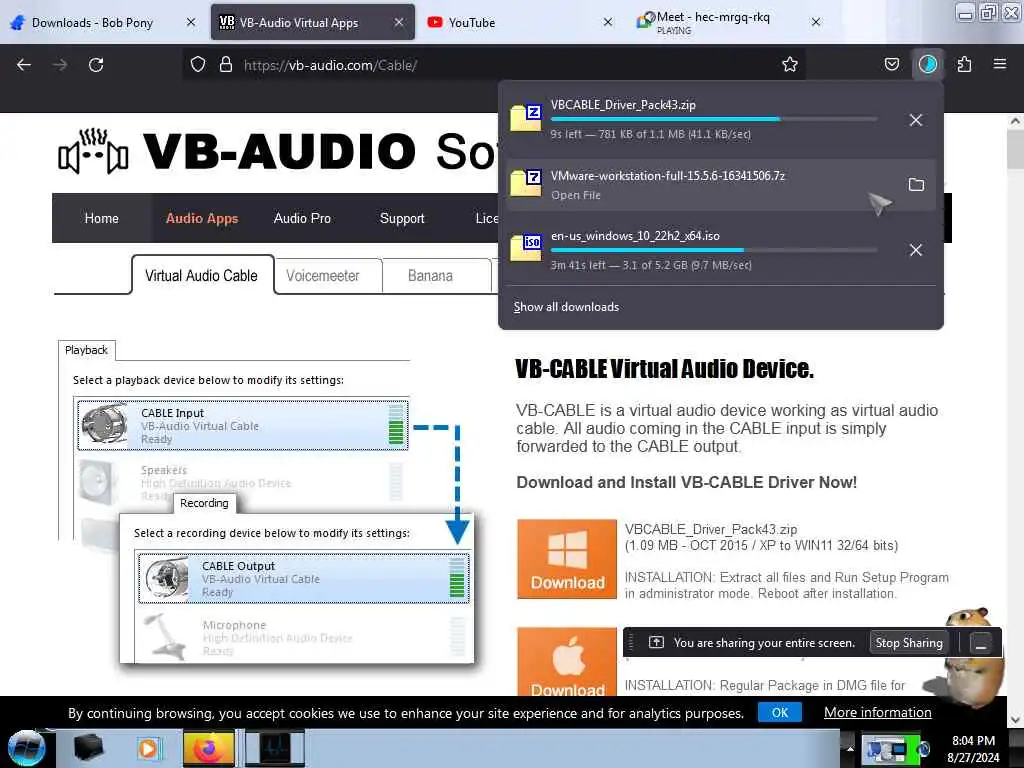1024x768 pixels.
Task: Click the VB-CABLE Virtual Audio Device heading
Action: click(x=664, y=369)
